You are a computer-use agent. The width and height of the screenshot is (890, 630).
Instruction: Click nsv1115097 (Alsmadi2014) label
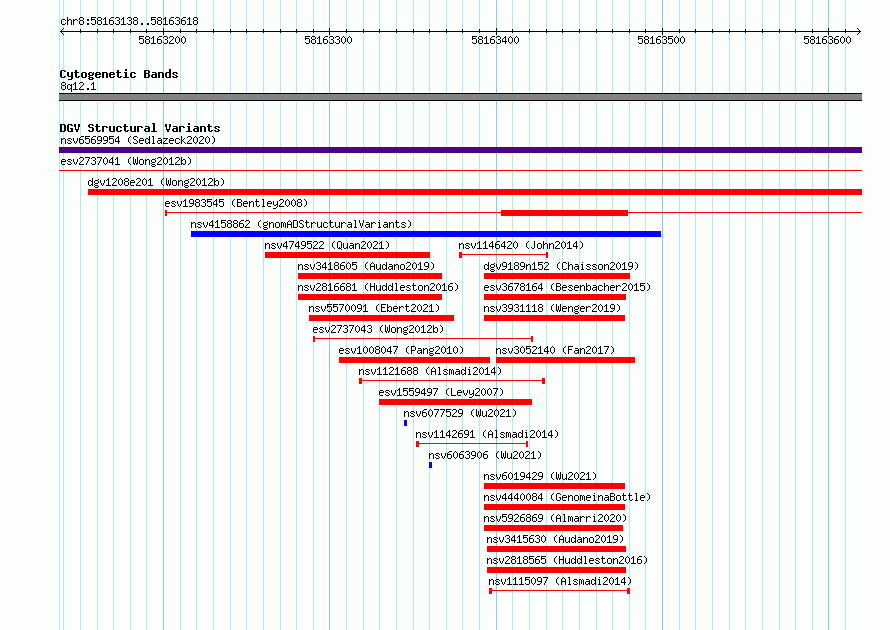point(560,581)
